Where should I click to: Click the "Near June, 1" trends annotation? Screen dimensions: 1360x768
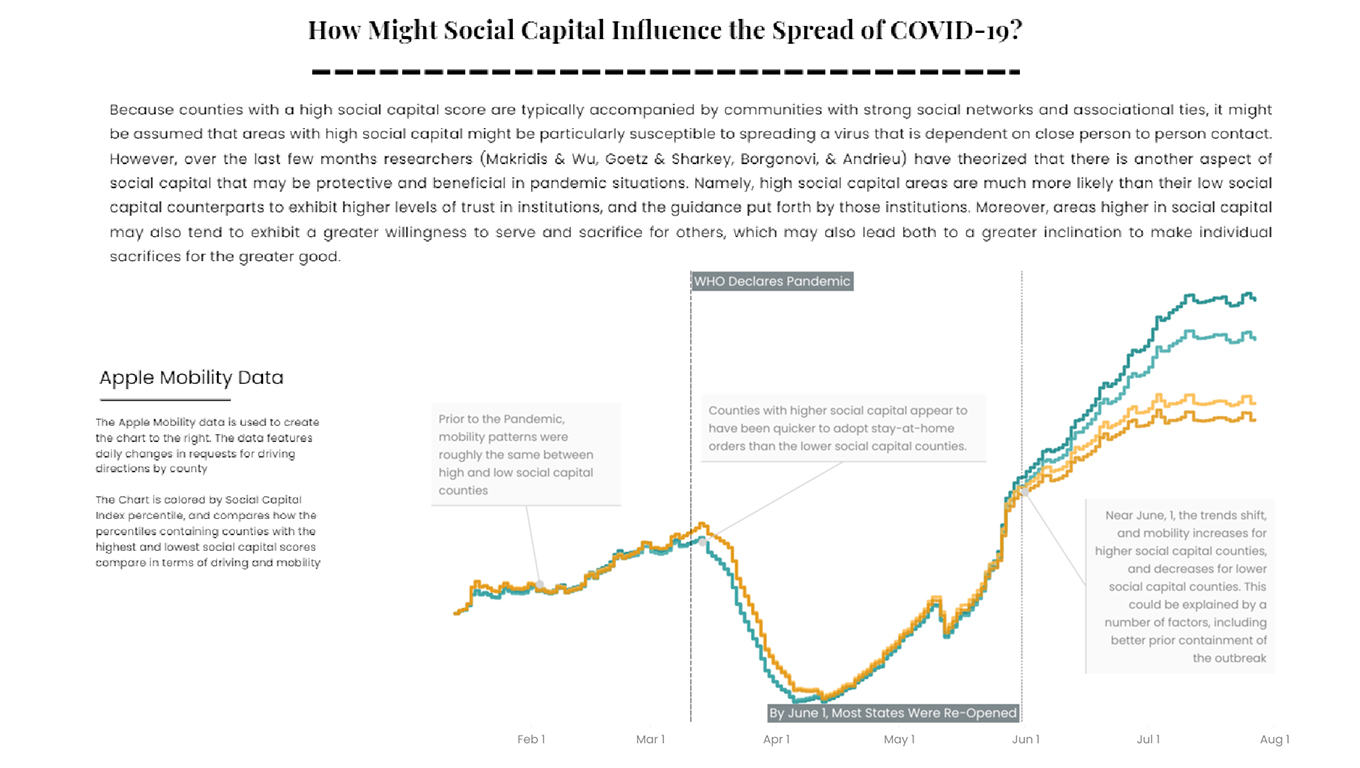(1181, 586)
